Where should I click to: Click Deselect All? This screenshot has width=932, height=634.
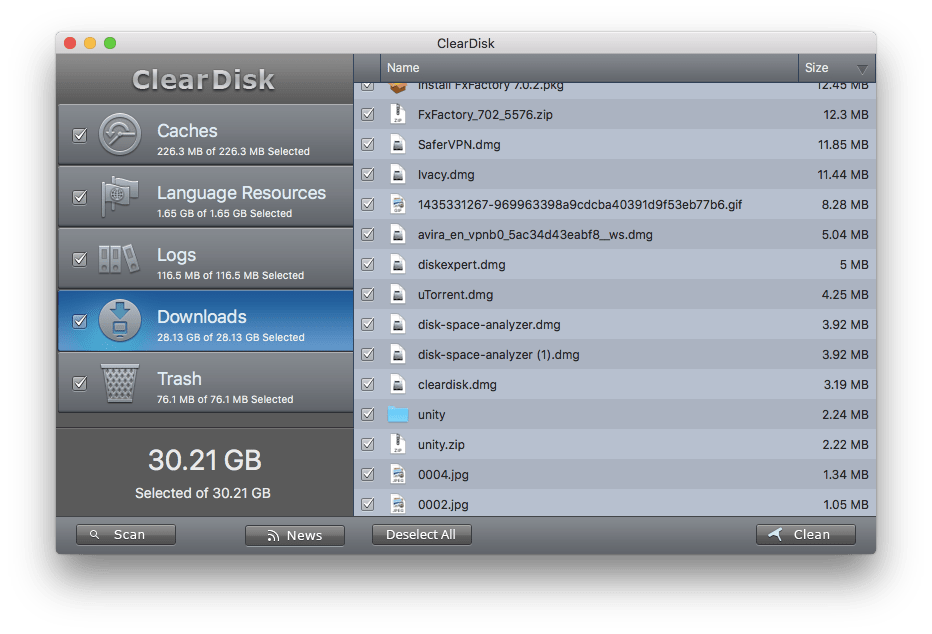pos(421,534)
